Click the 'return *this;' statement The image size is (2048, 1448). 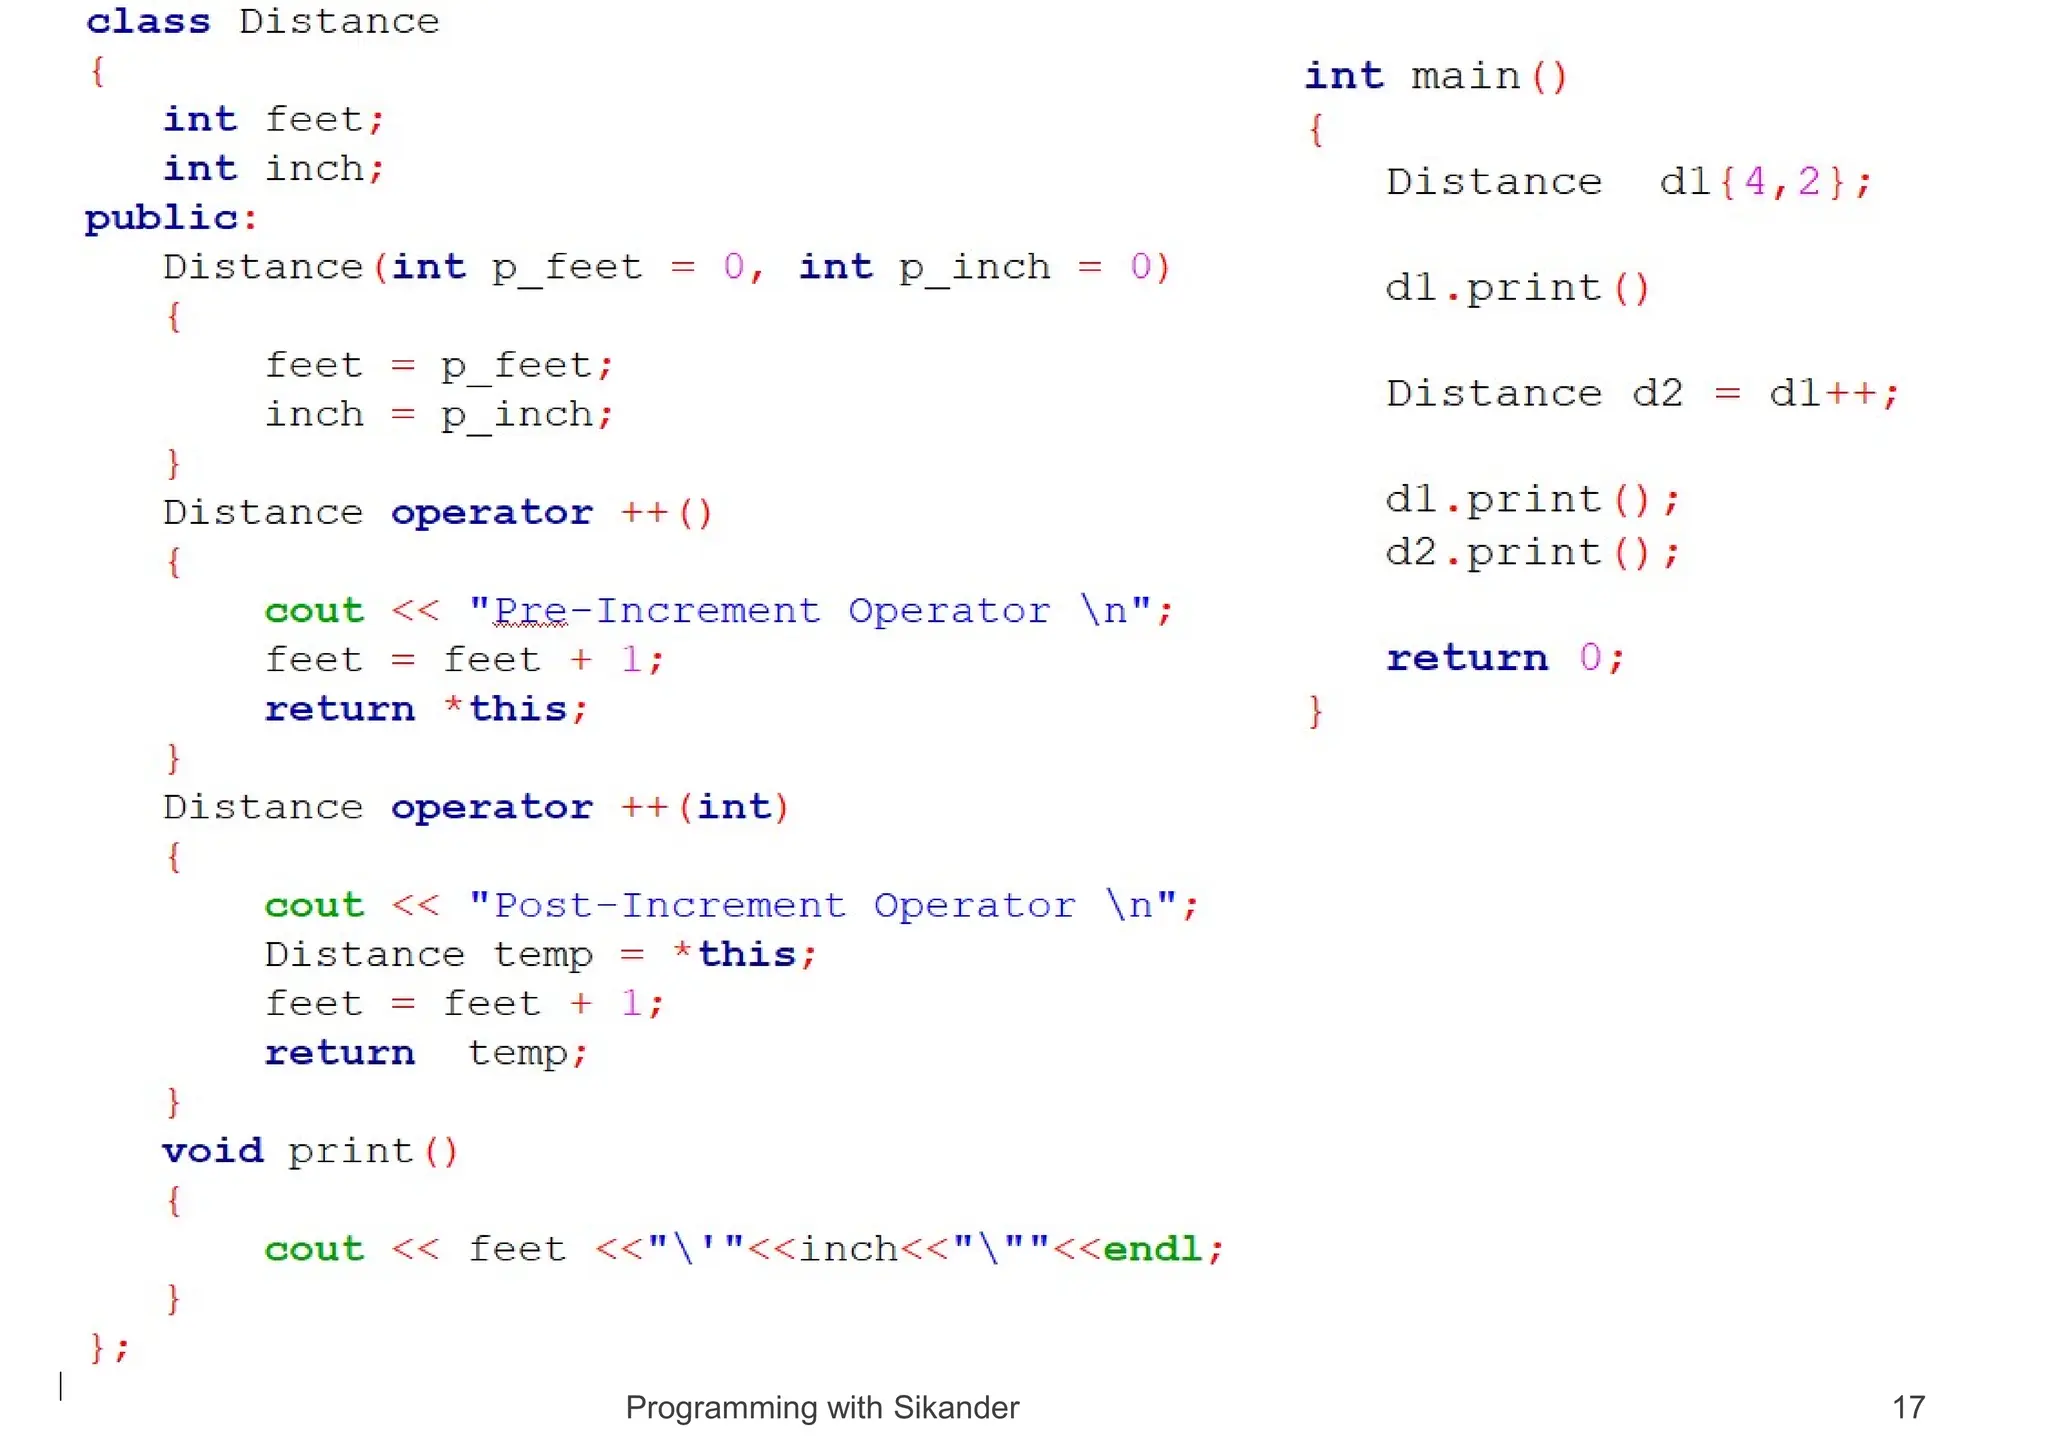(426, 709)
